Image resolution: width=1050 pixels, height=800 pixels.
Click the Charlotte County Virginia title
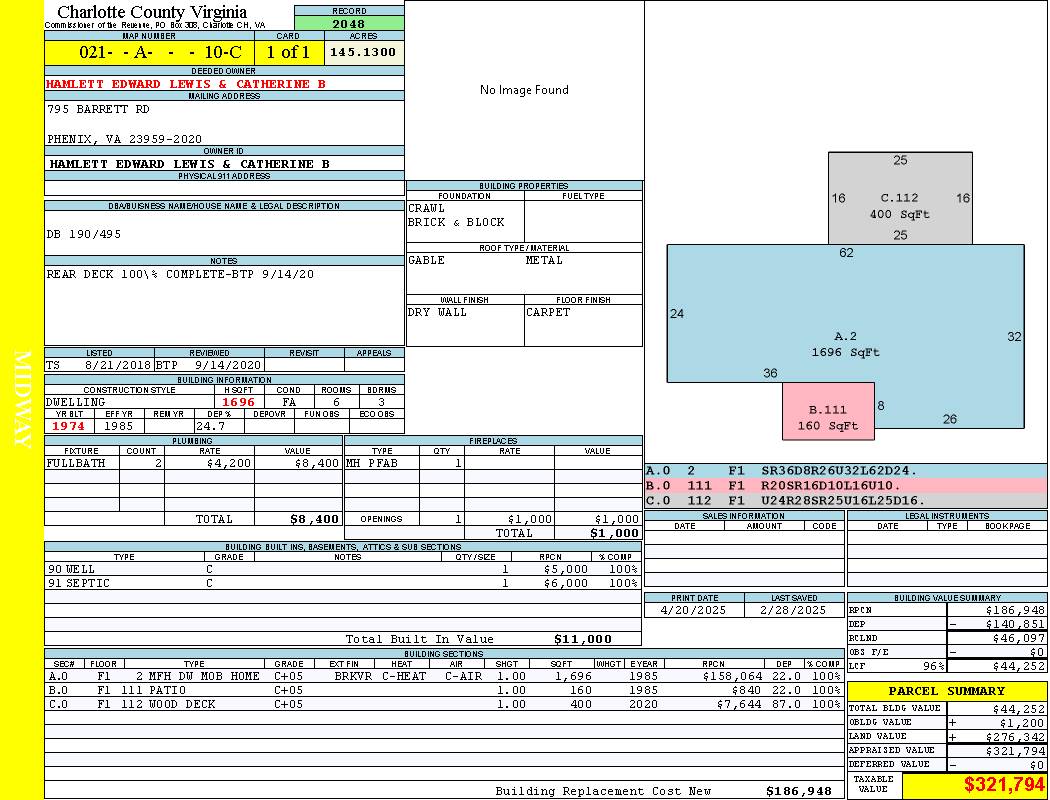tap(152, 12)
